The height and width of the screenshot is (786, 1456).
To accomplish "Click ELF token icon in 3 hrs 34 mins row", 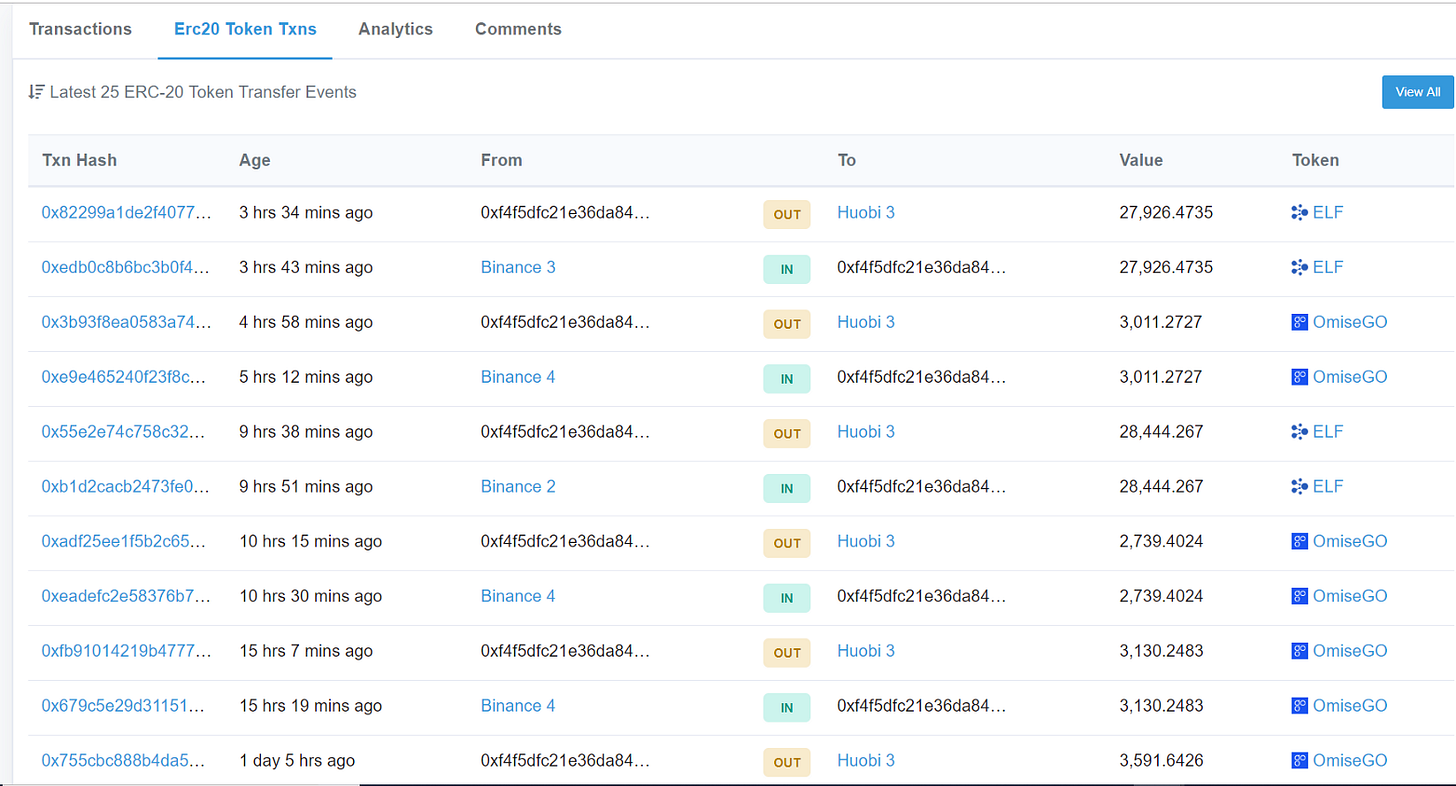I will click(x=1300, y=212).
